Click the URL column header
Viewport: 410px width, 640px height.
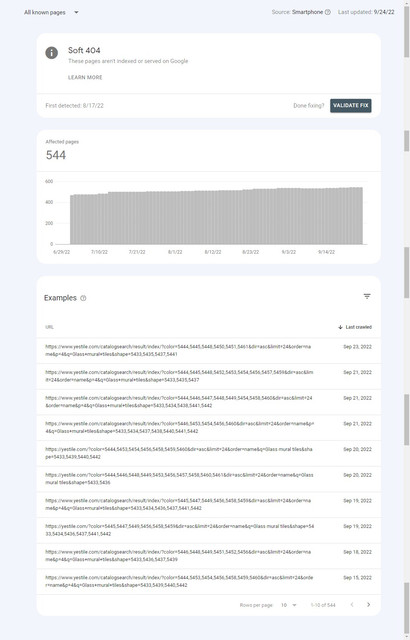click(x=49, y=327)
